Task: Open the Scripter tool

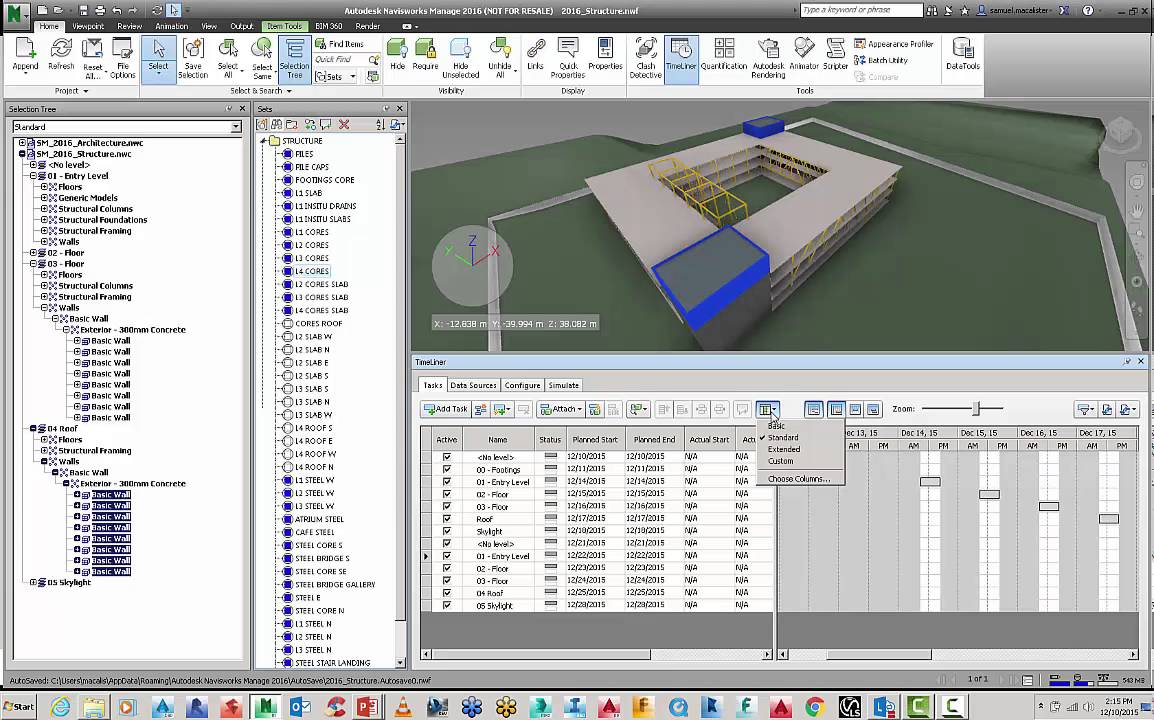Action: click(835, 55)
